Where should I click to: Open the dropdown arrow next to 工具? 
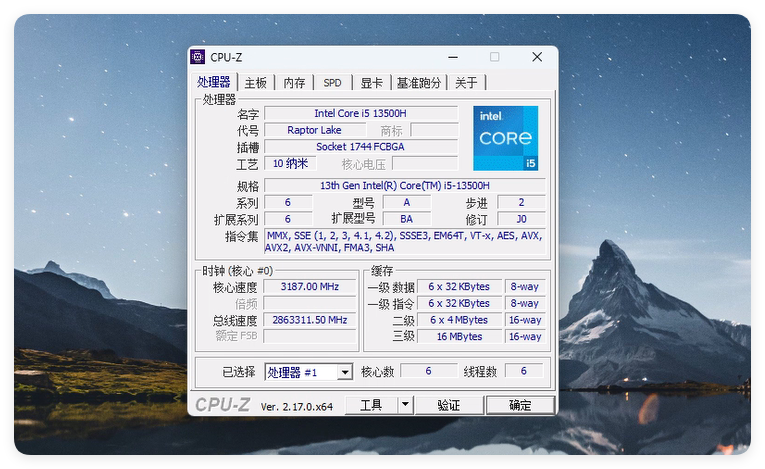pos(405,405)
